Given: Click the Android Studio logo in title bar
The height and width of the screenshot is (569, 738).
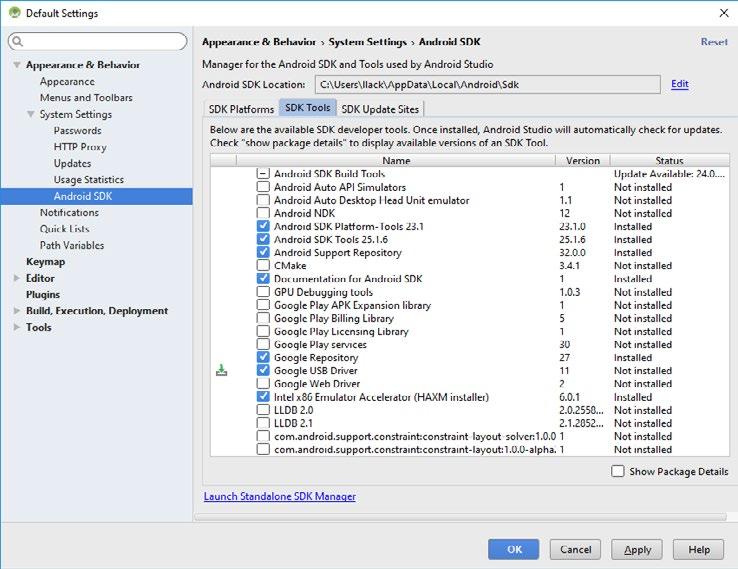Looking at the screenshot, I should [x=15, y=13].
